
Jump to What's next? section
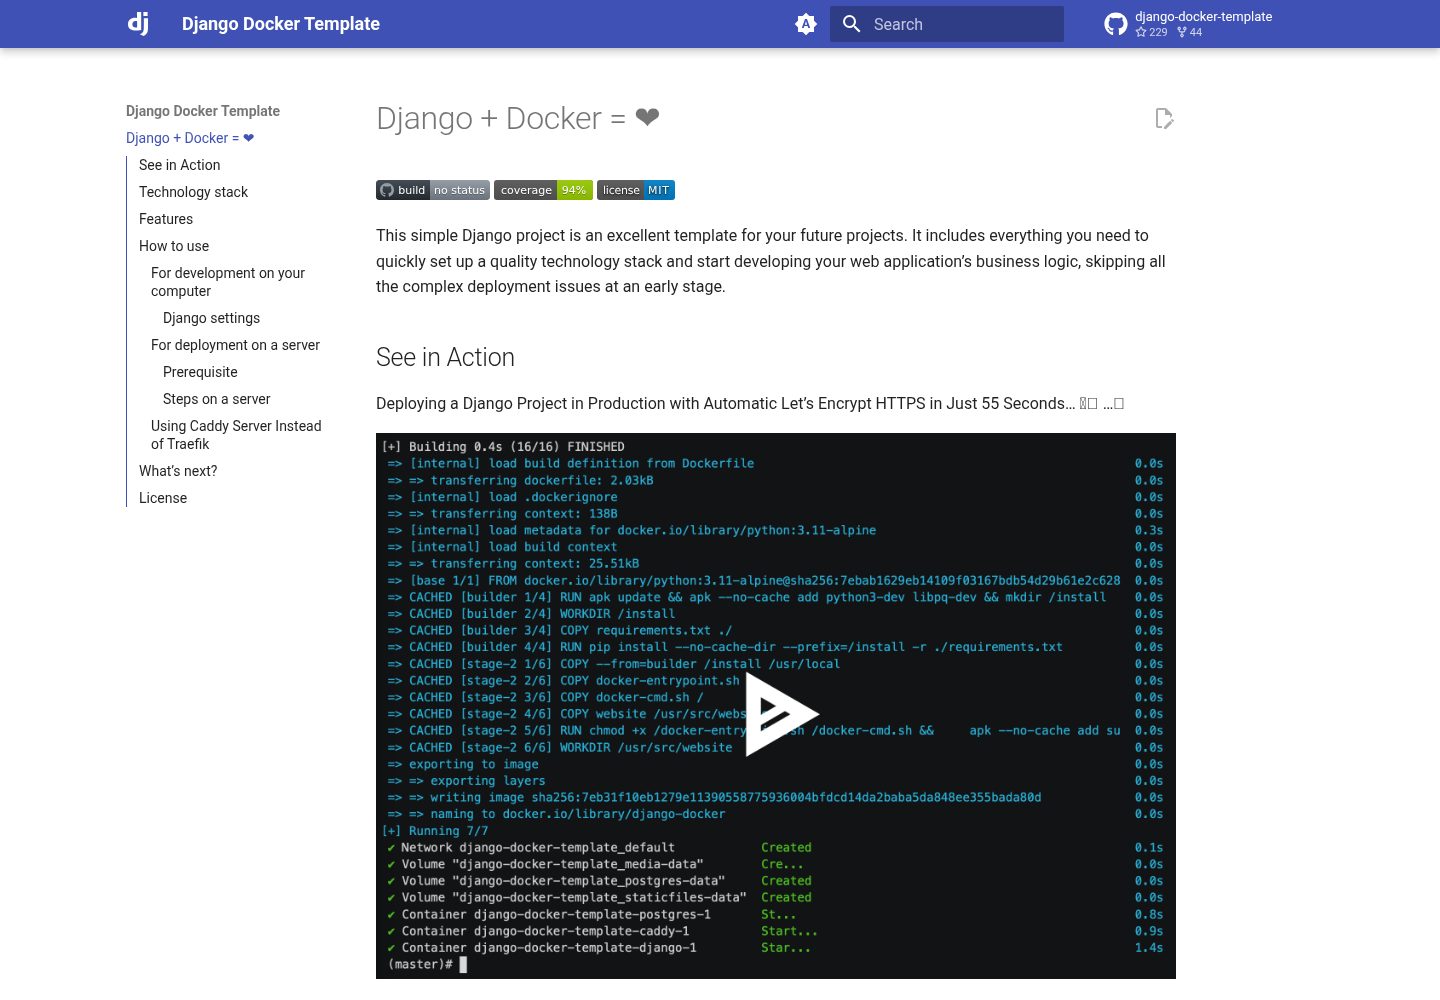(178, 471)
